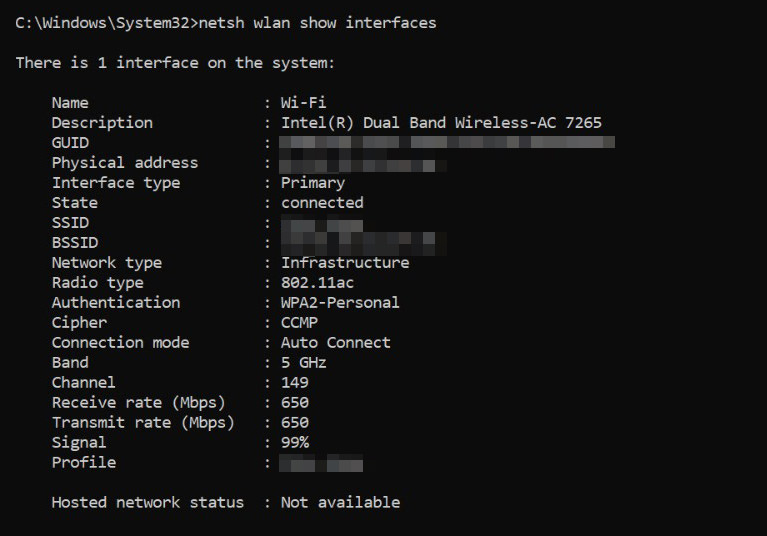Click the Intel(R) Dual Band Wireless-AC 7265 description
This screenshot has height=536, width=767.
pyautogui.click(x=441, y=123)
